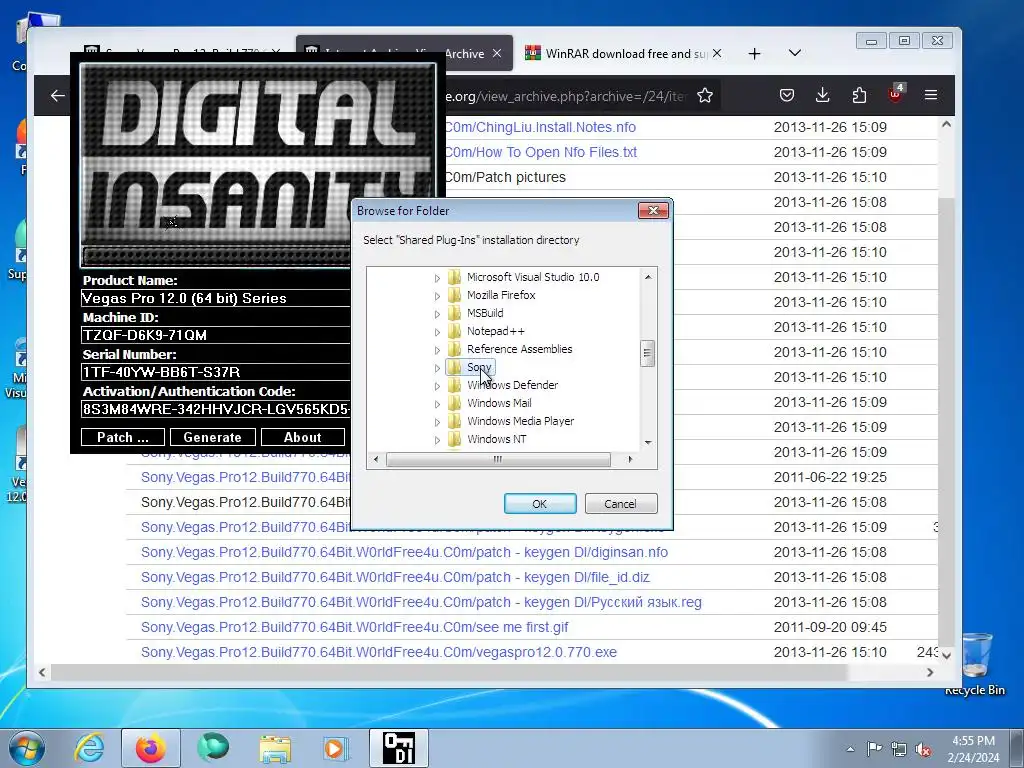Open the file_id.diz link
The image size is (1024, 768).
[395, 577]
